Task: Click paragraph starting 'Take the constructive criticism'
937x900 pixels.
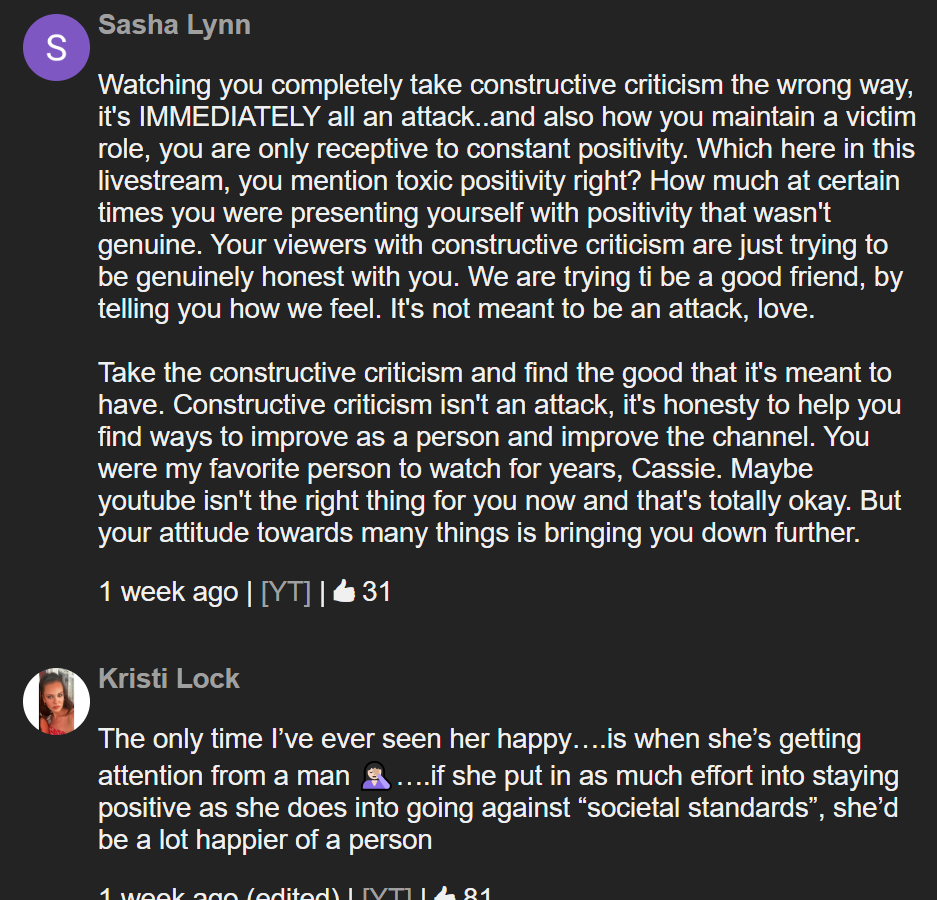Action: (500, 452)
